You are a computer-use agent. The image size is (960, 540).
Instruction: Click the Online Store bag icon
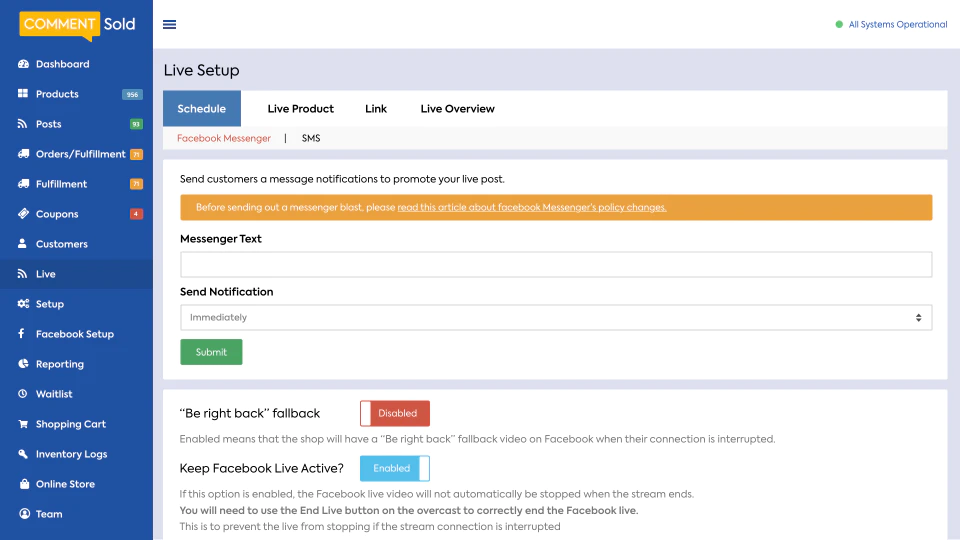(x=24, y=484)
